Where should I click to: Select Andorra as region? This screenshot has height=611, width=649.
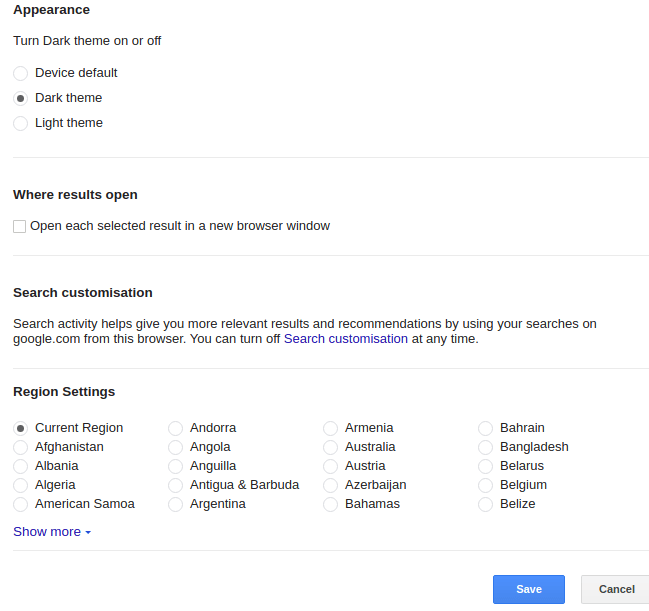pyautogui.click(x=175, y=428)
